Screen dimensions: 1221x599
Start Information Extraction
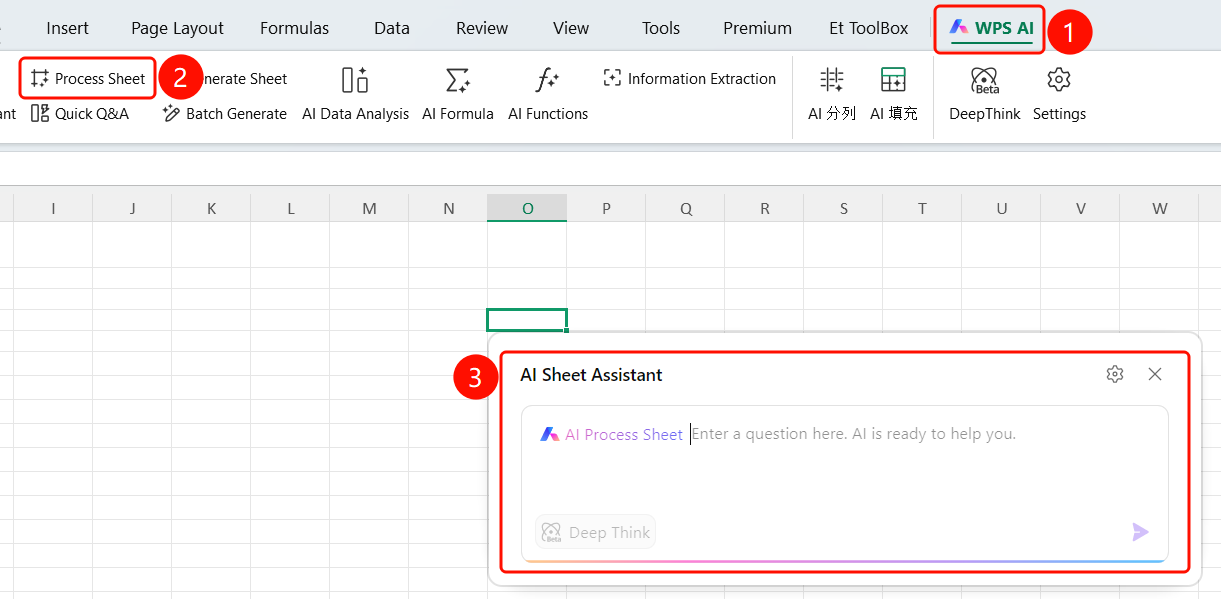pyautogui.click(x=690, y=78)
